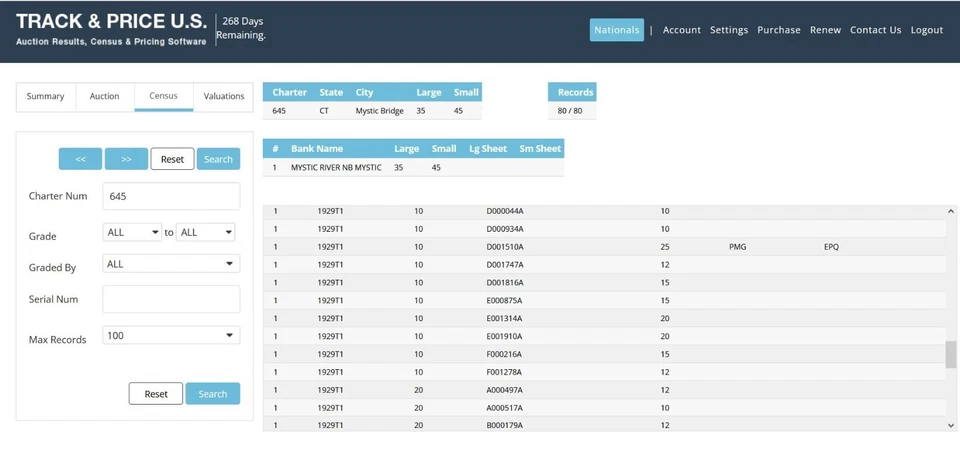This screenshot has height=449, width=960.
Task: Click the Logout link
Action: (926, 30)
